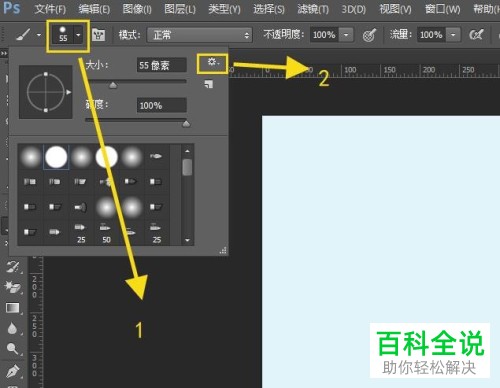Click the Ps application logo

(11, 8)
